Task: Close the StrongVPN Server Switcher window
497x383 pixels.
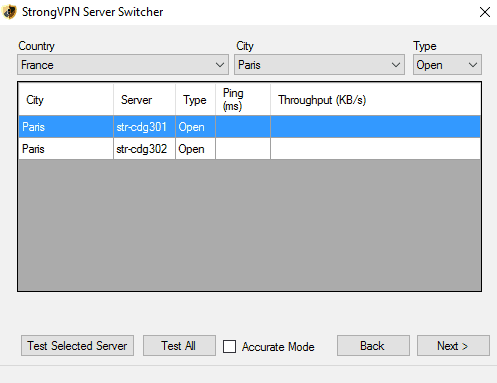Action: tap(485, 12)
